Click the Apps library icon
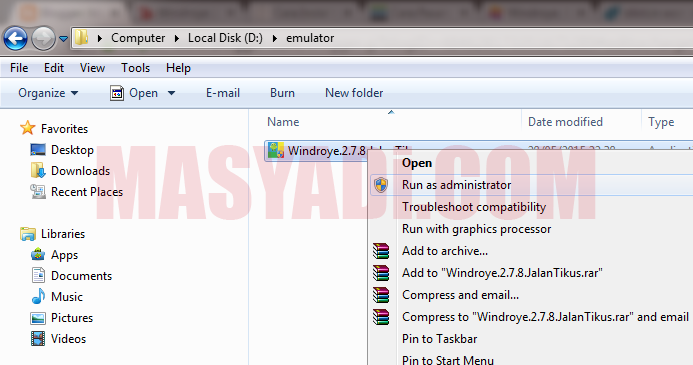 38,255
